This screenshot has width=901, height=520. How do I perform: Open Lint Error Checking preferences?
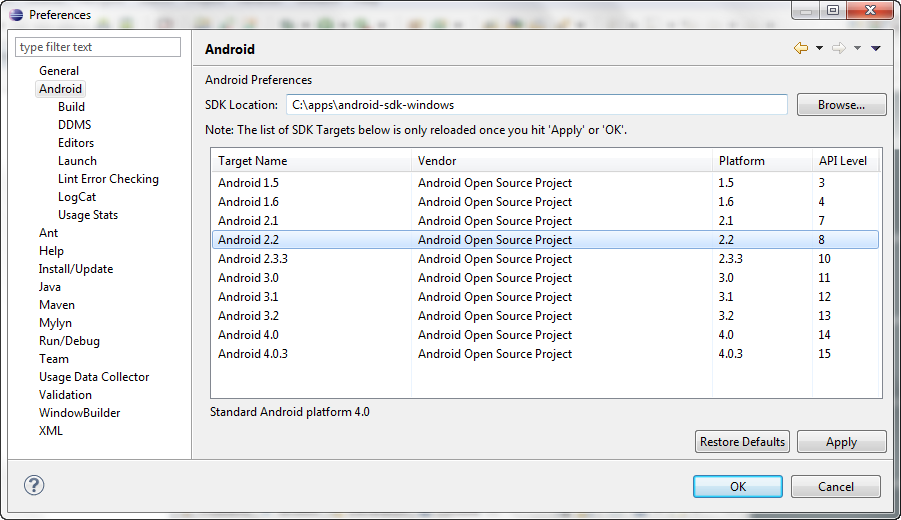coord(108,179)
